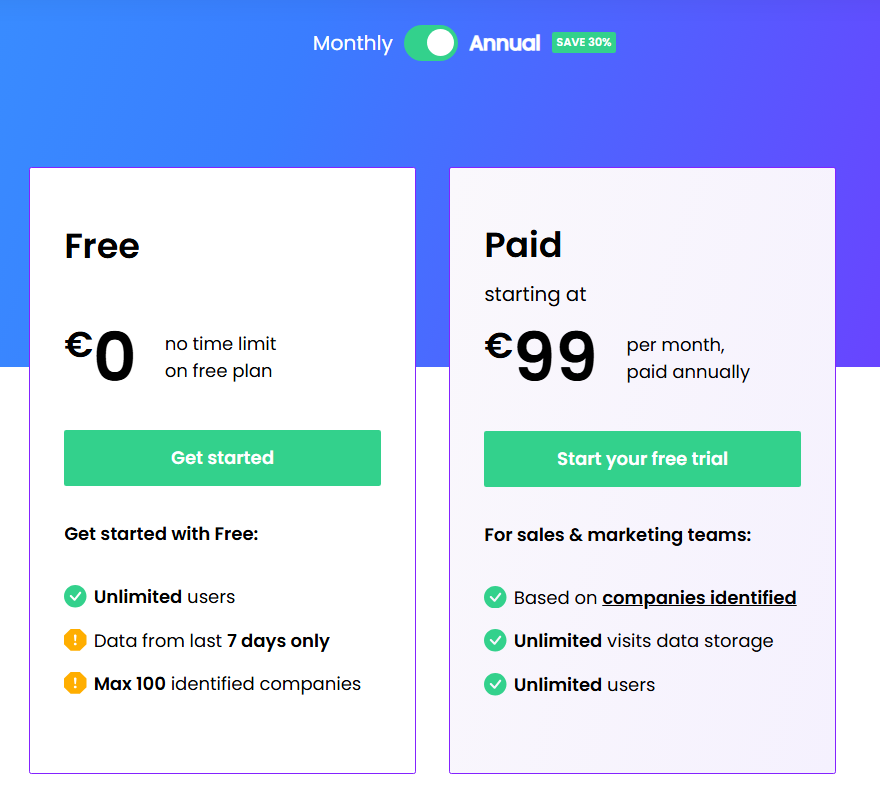Viewport: 880px width, 787px height.
Task: Flip the Monthly/Annual pricing switch
Action: click(430, 43)
